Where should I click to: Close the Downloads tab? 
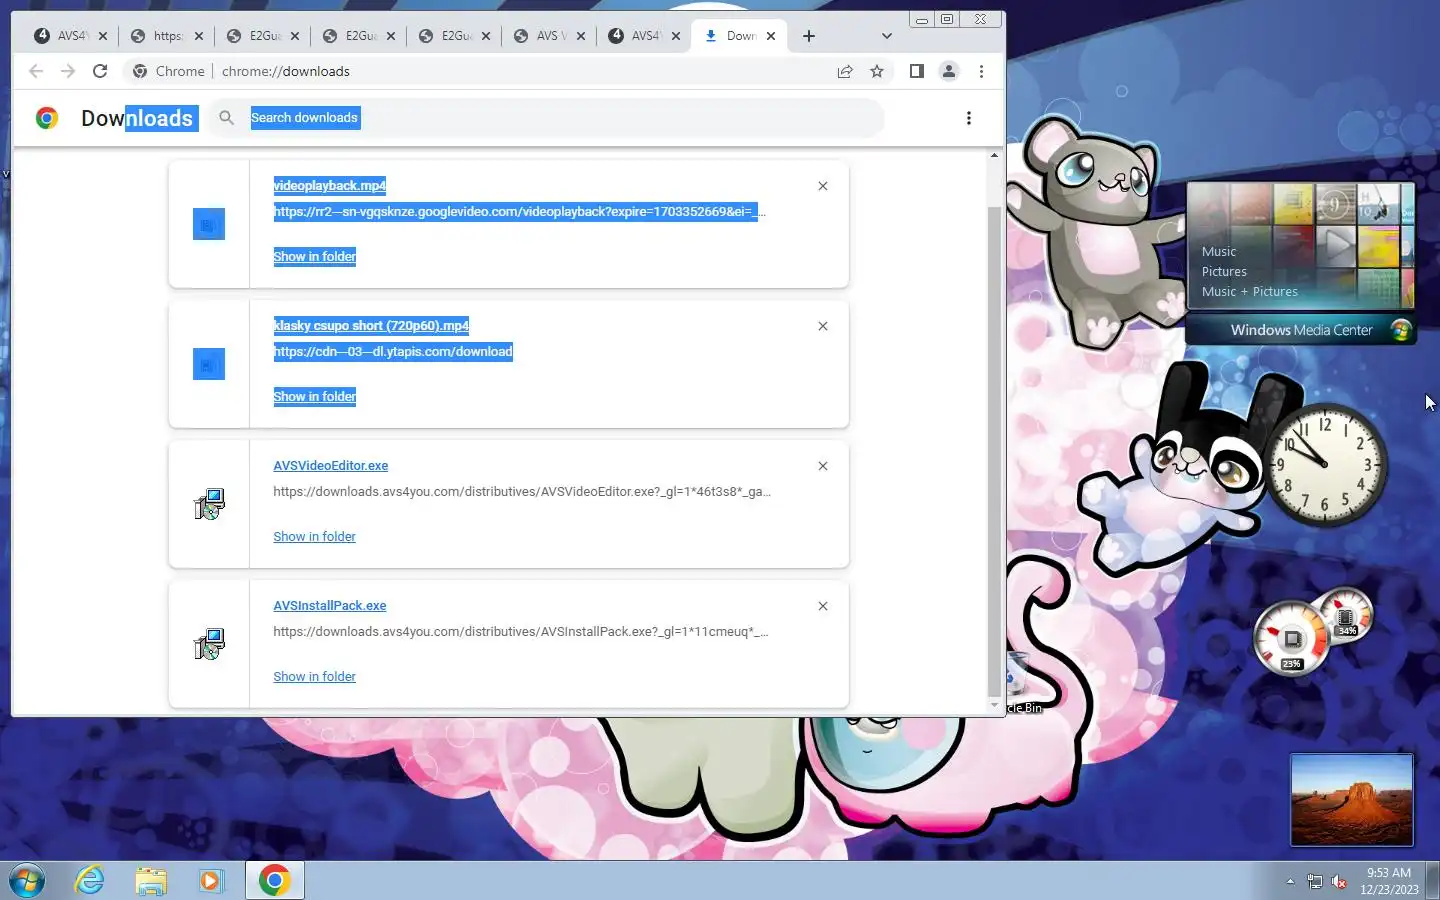[x=771, y=36]
